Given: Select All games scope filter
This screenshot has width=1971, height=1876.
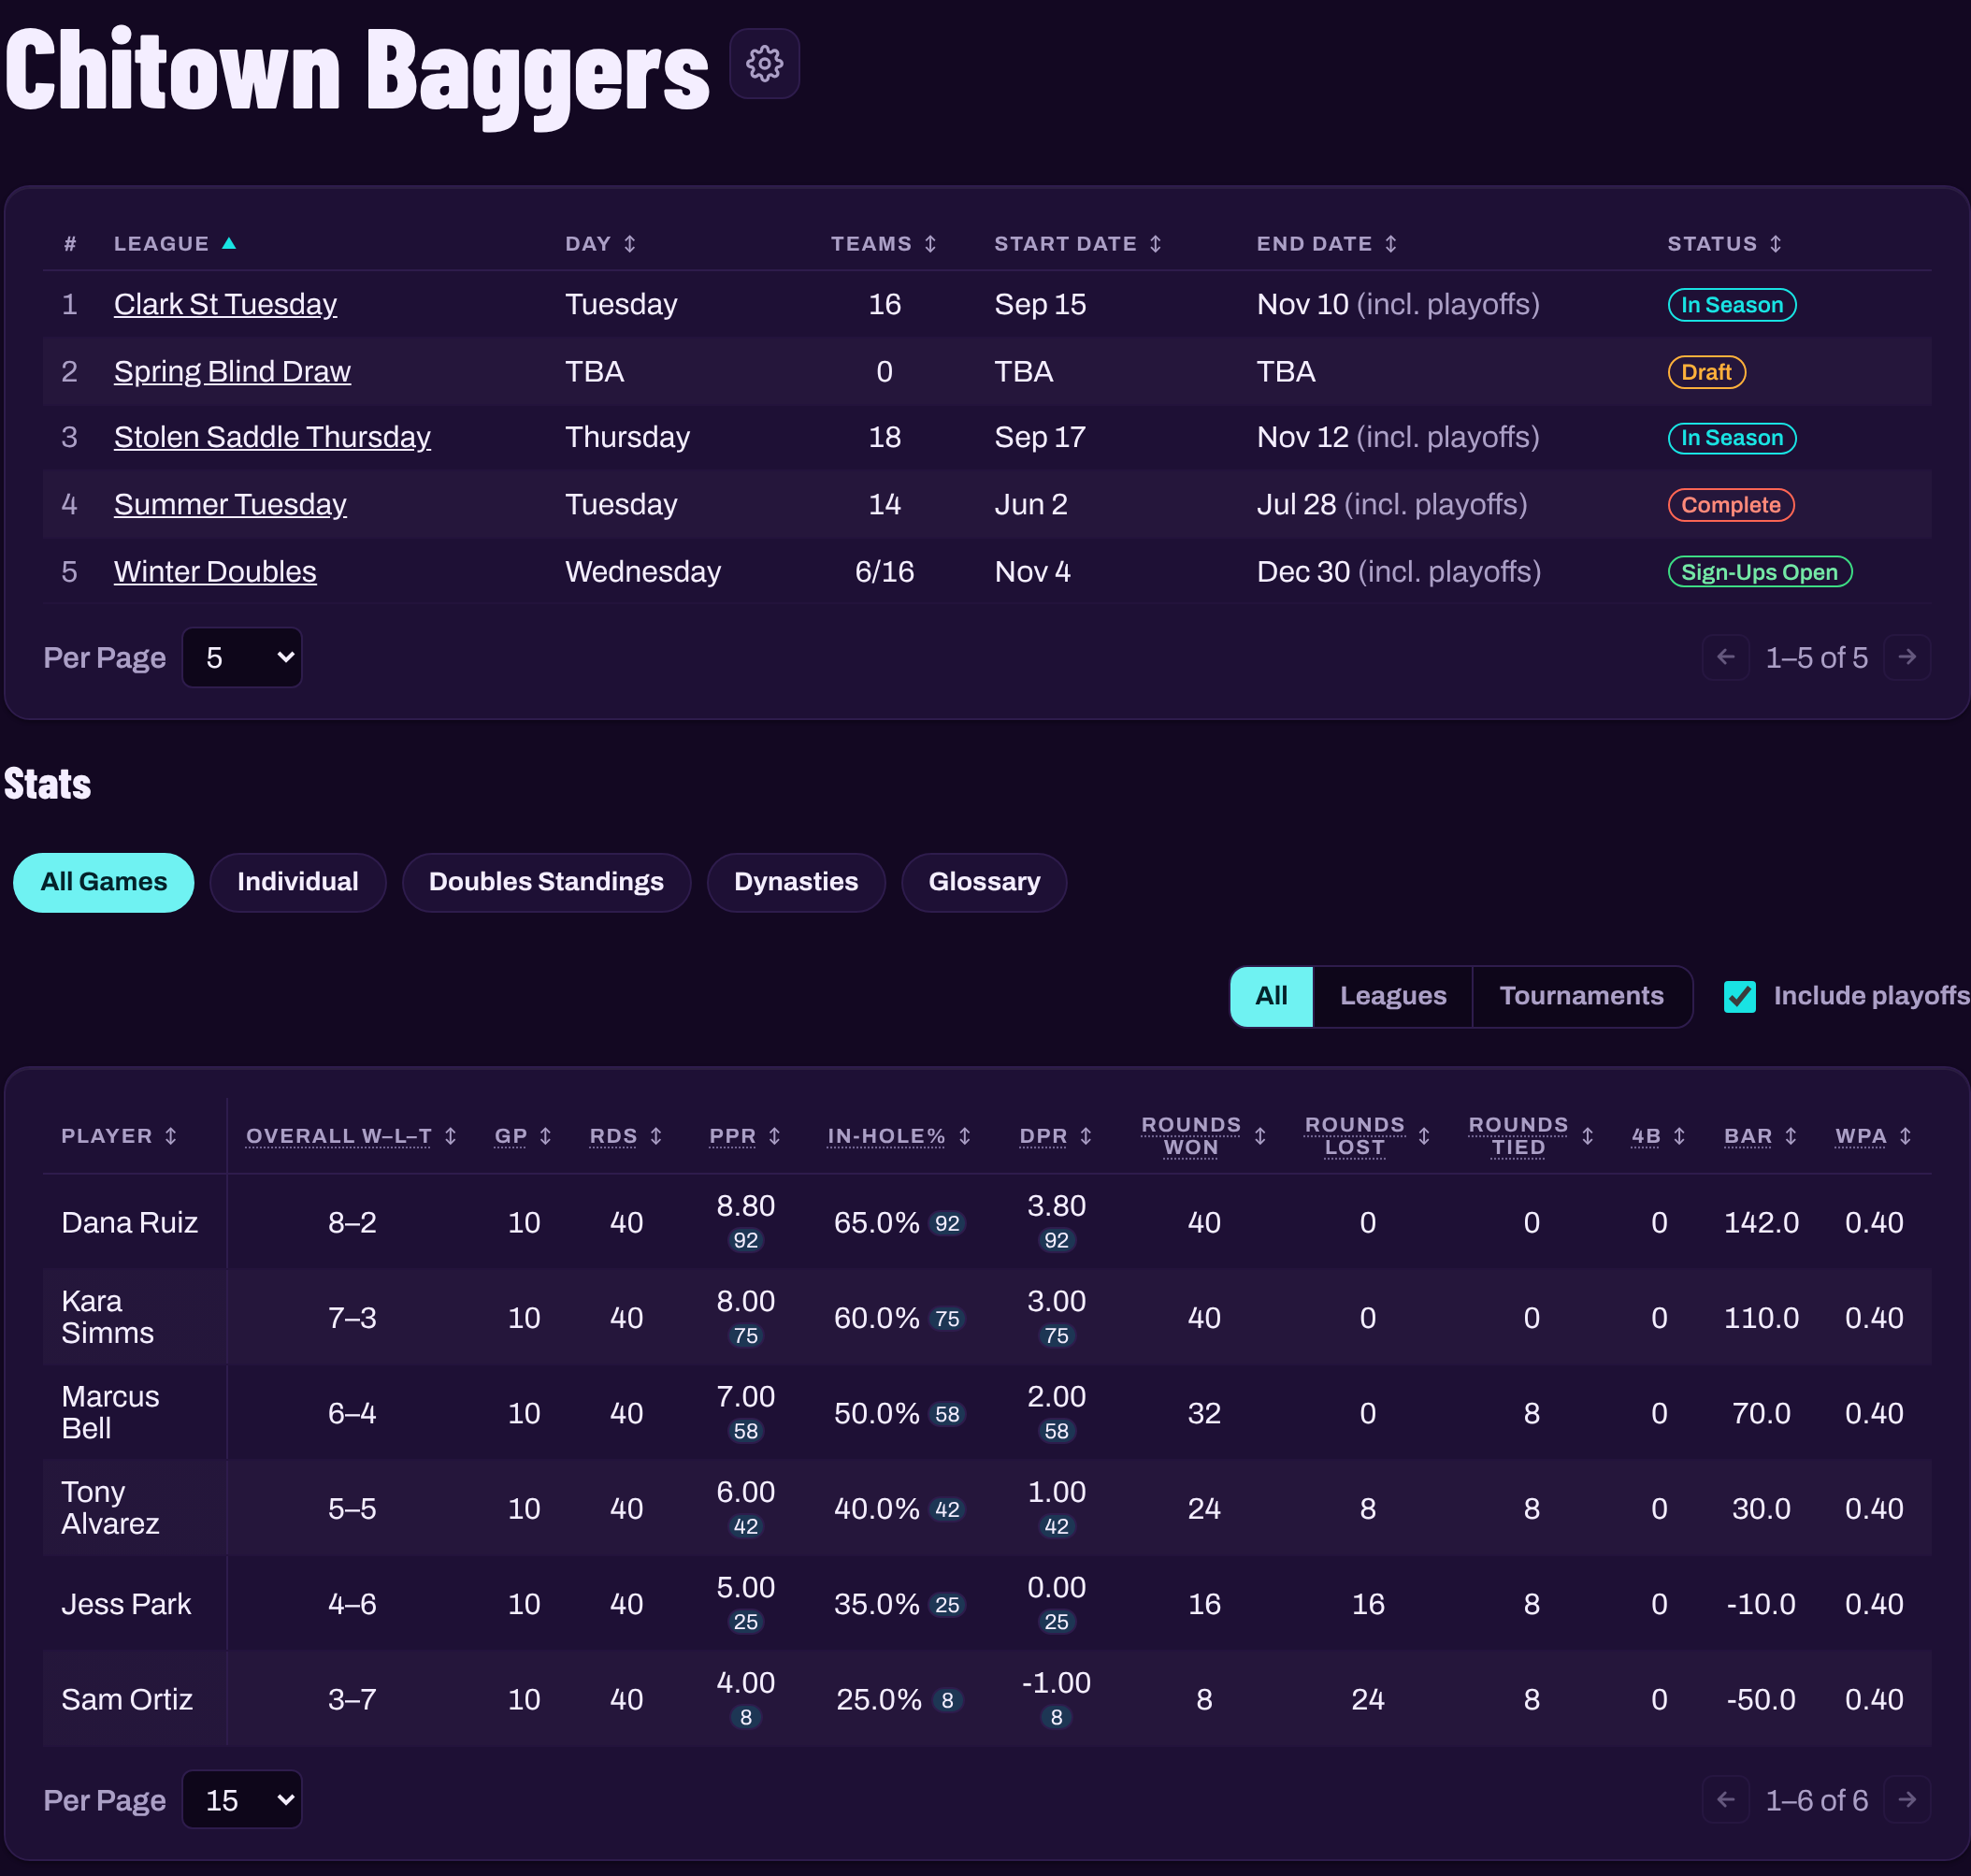Looking at the screenshot, I should coord(1271,996).
